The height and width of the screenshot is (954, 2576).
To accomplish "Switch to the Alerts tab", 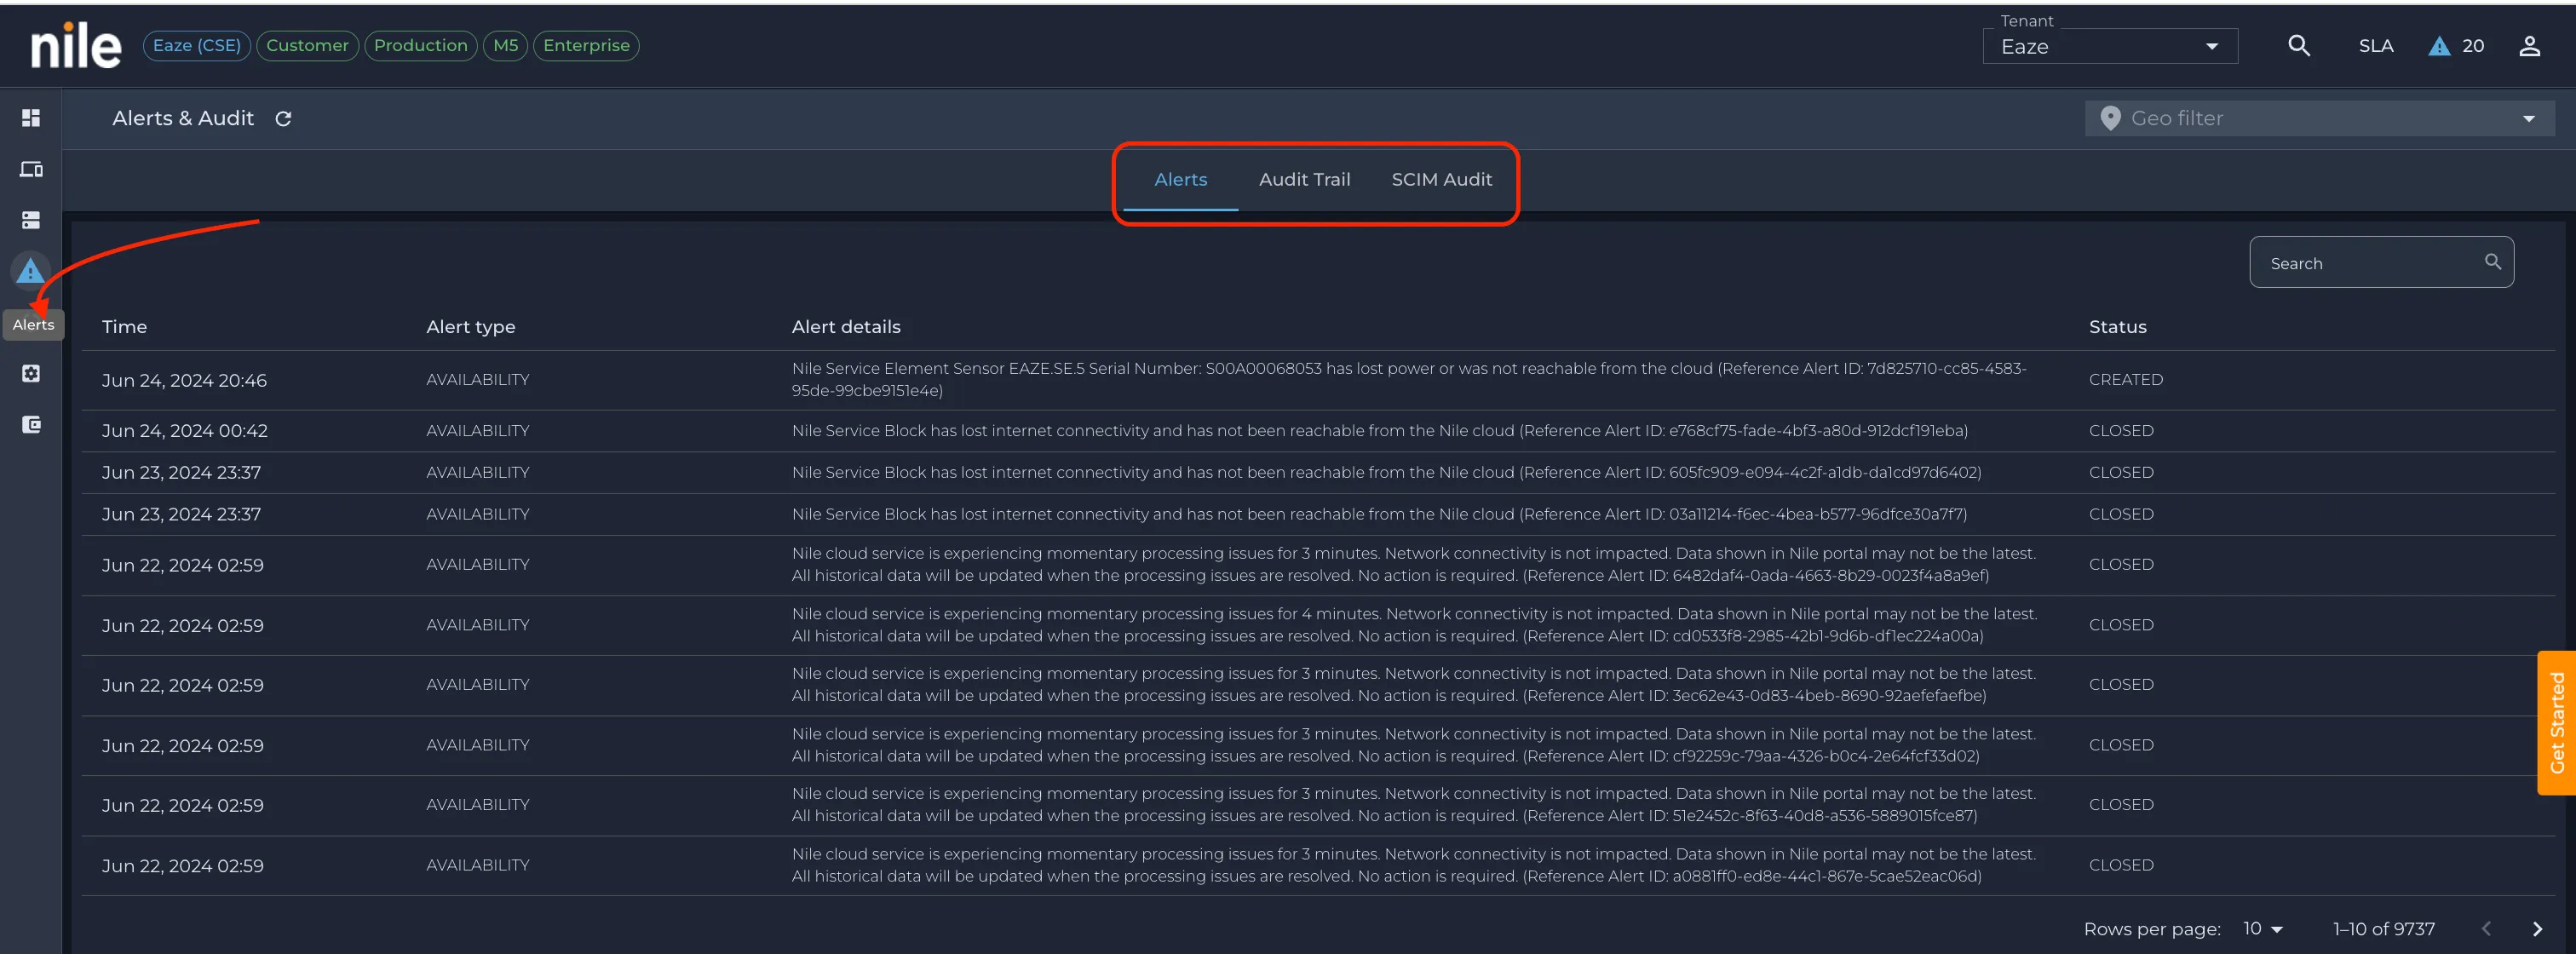I will point(1180,180).
